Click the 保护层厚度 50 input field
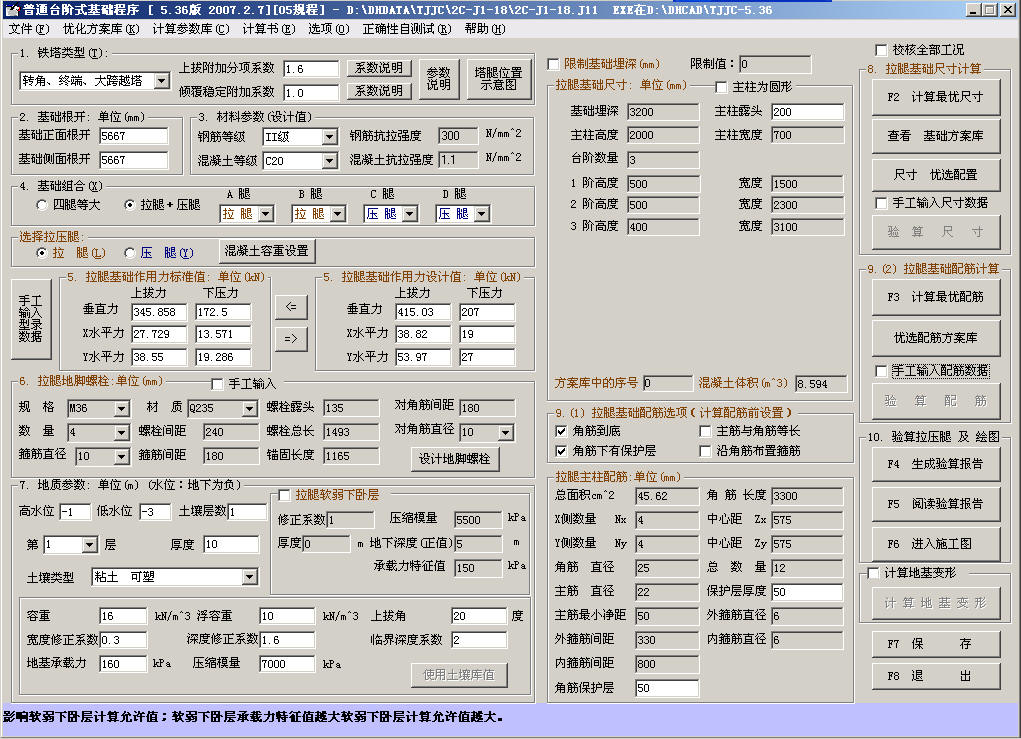1021x739 pixels. point(807,592)
